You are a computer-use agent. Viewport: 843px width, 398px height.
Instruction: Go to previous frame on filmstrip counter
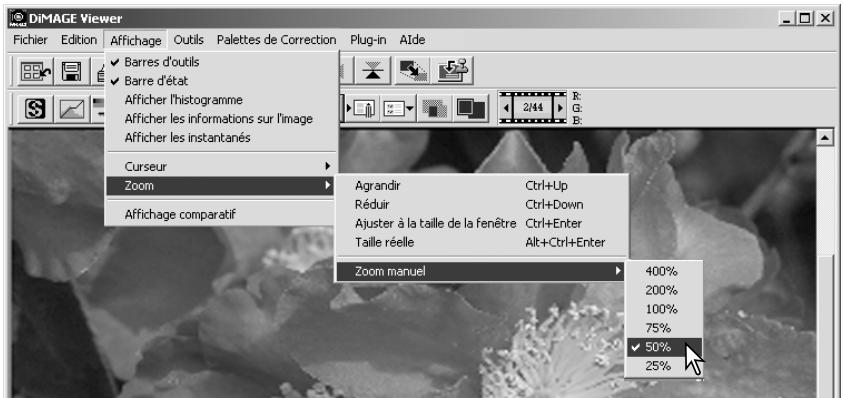tap(506, 108)
